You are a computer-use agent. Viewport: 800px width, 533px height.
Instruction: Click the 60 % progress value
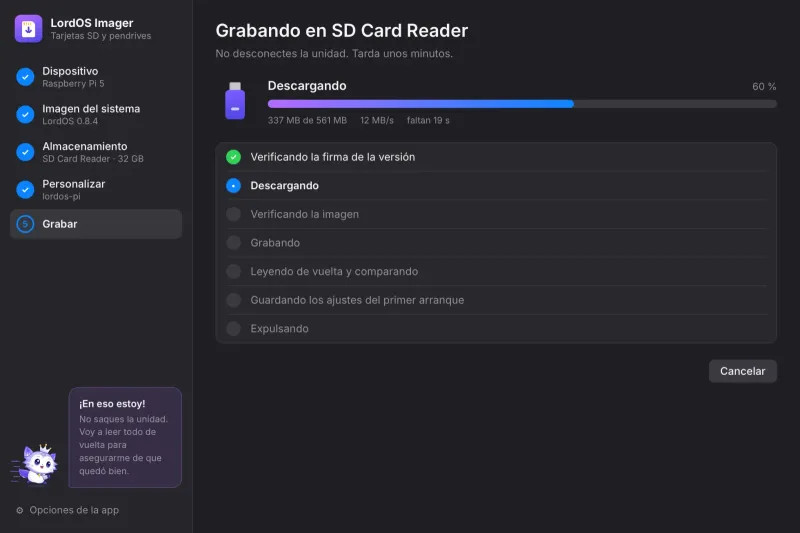(764, 87)
